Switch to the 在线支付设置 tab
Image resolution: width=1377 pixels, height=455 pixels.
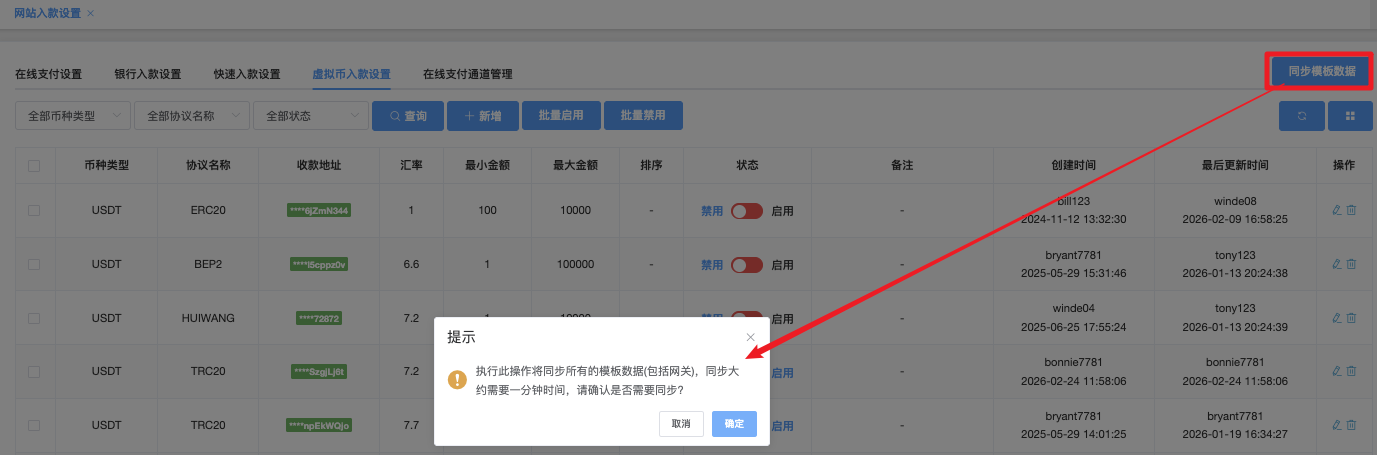point(48,74)
